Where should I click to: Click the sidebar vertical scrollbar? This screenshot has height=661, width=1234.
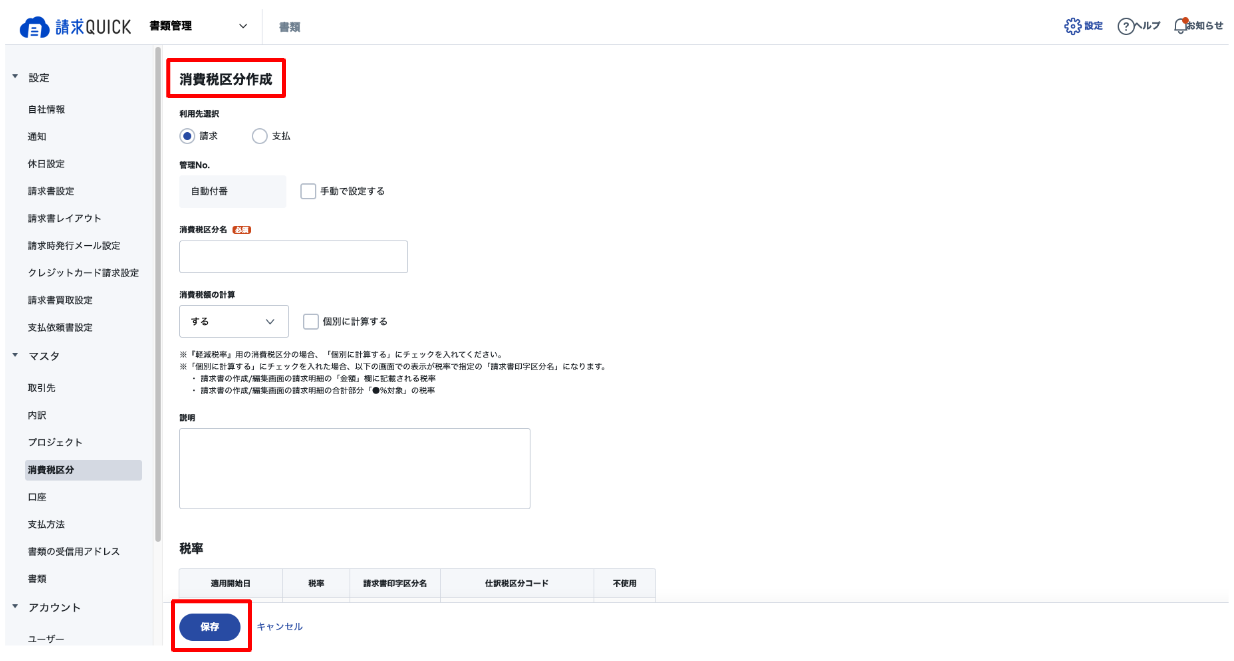point(158,293)
